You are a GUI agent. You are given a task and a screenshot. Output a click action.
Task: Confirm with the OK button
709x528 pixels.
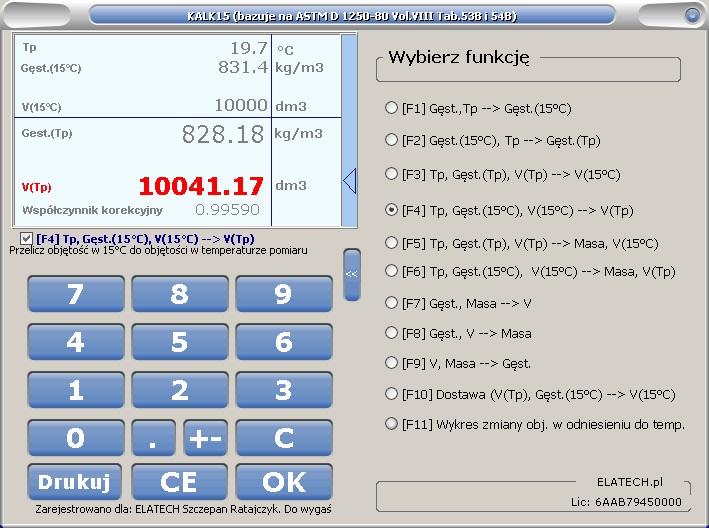[284, 482]
